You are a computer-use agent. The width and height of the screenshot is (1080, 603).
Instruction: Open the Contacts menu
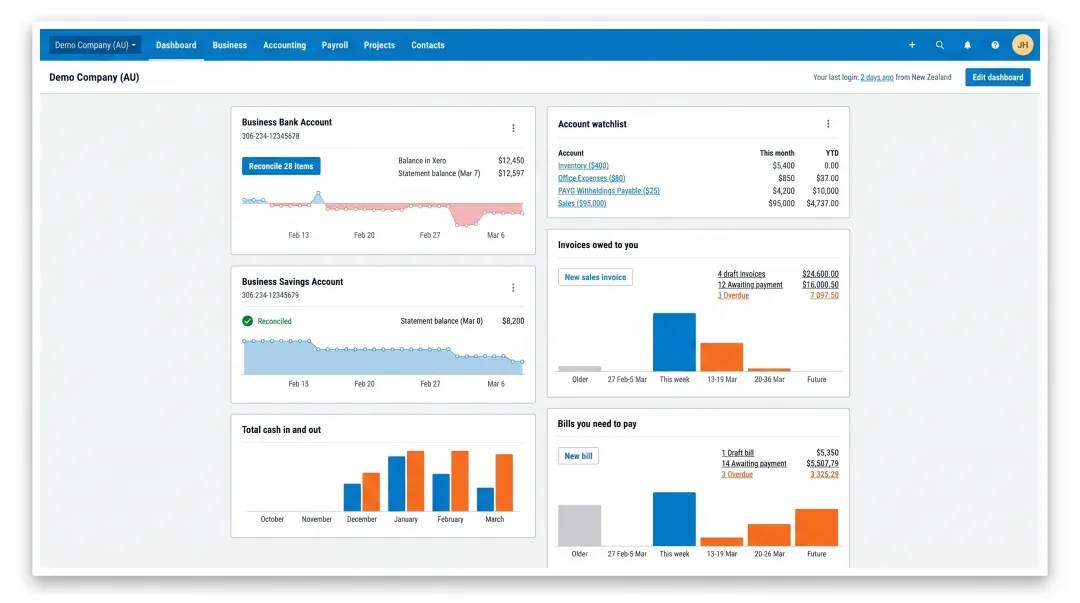pyautogui.click(x=428, y=45)
